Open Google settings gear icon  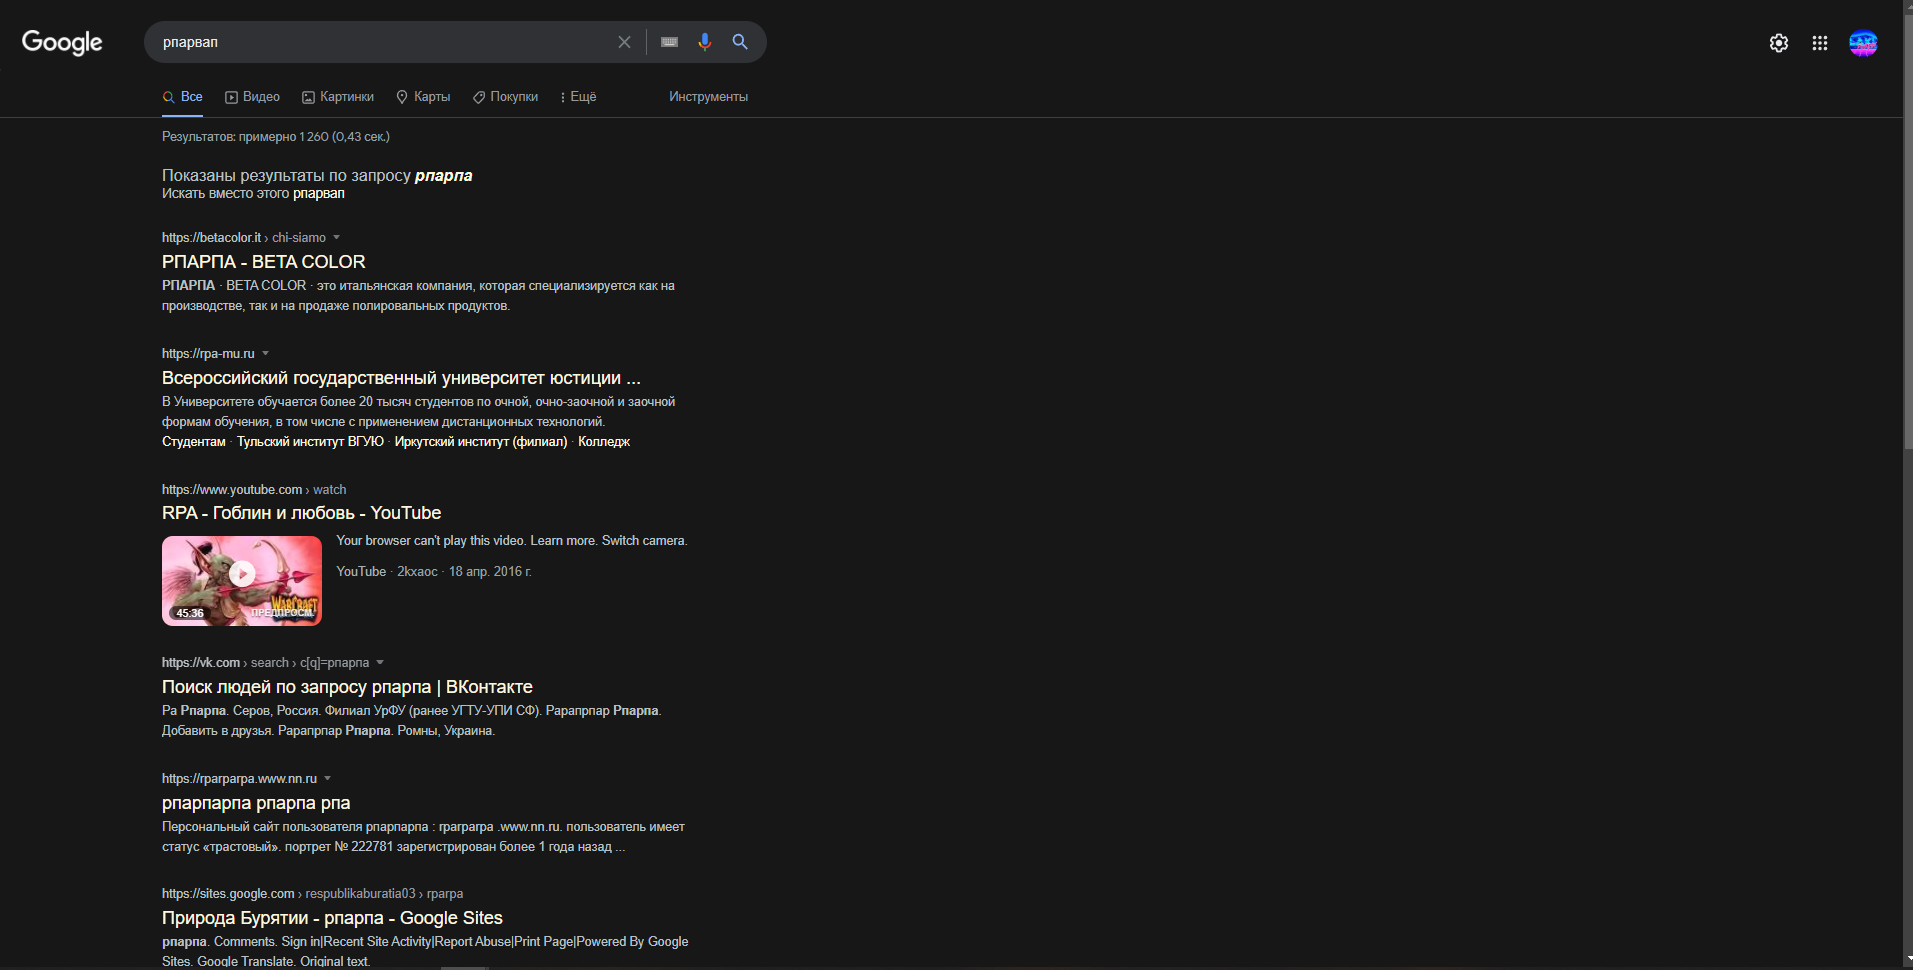[1779, 43]
